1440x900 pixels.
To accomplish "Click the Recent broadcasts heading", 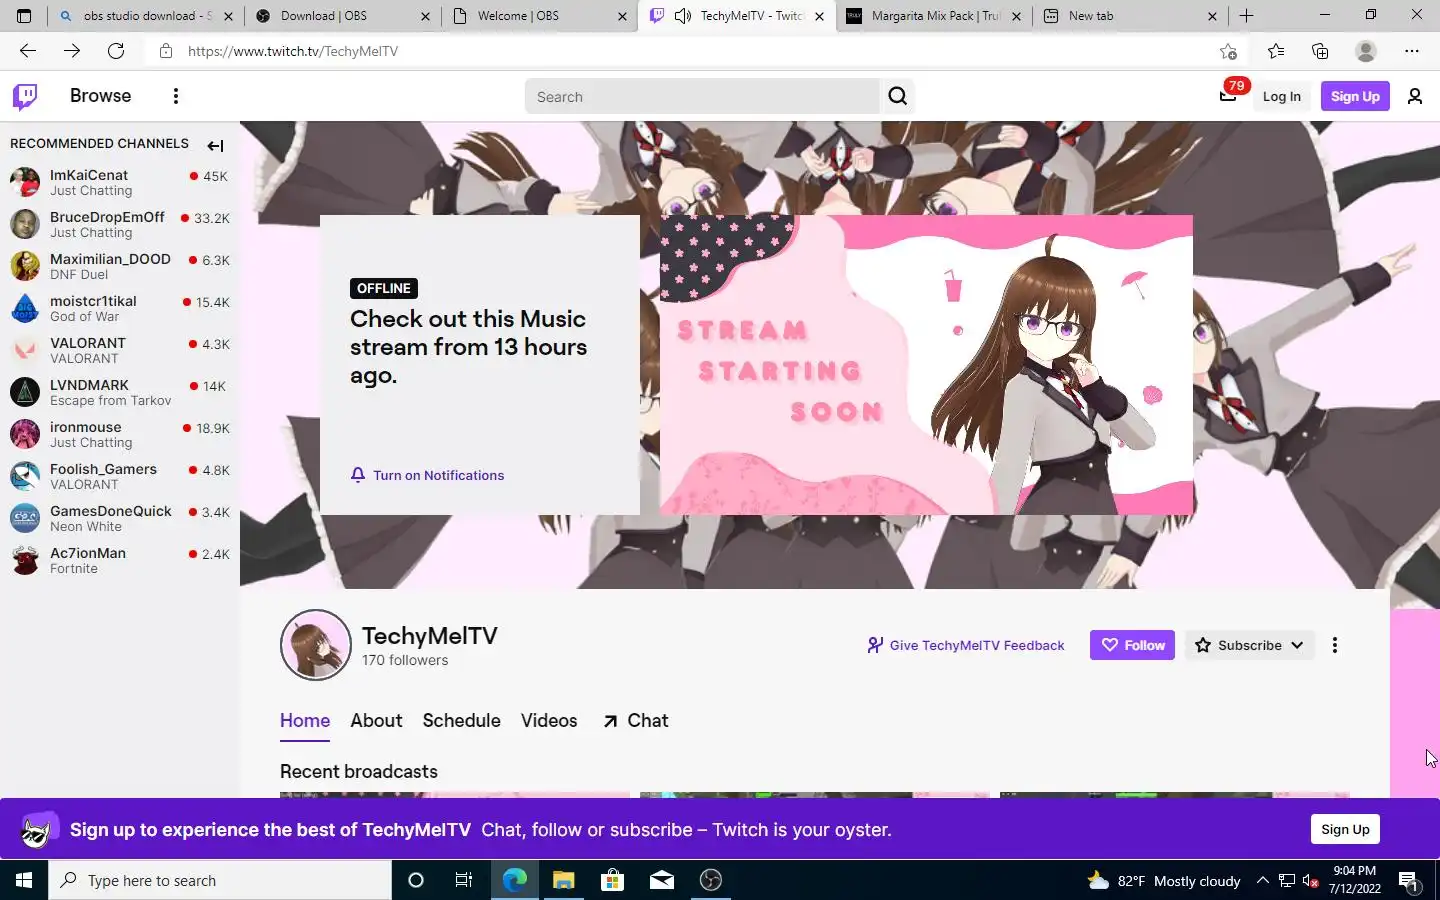I will (359, 772).
